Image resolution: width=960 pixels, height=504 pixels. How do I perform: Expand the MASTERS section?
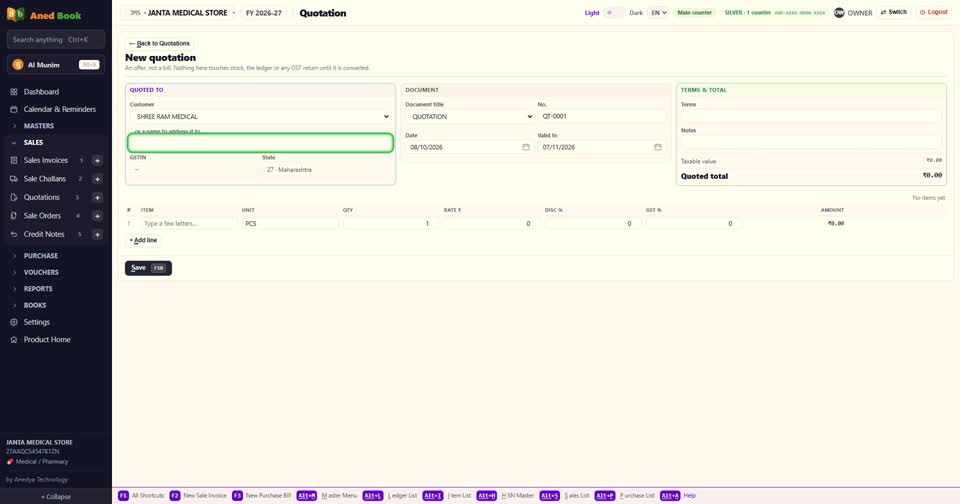pyautogui.click(x=39, y=126)
